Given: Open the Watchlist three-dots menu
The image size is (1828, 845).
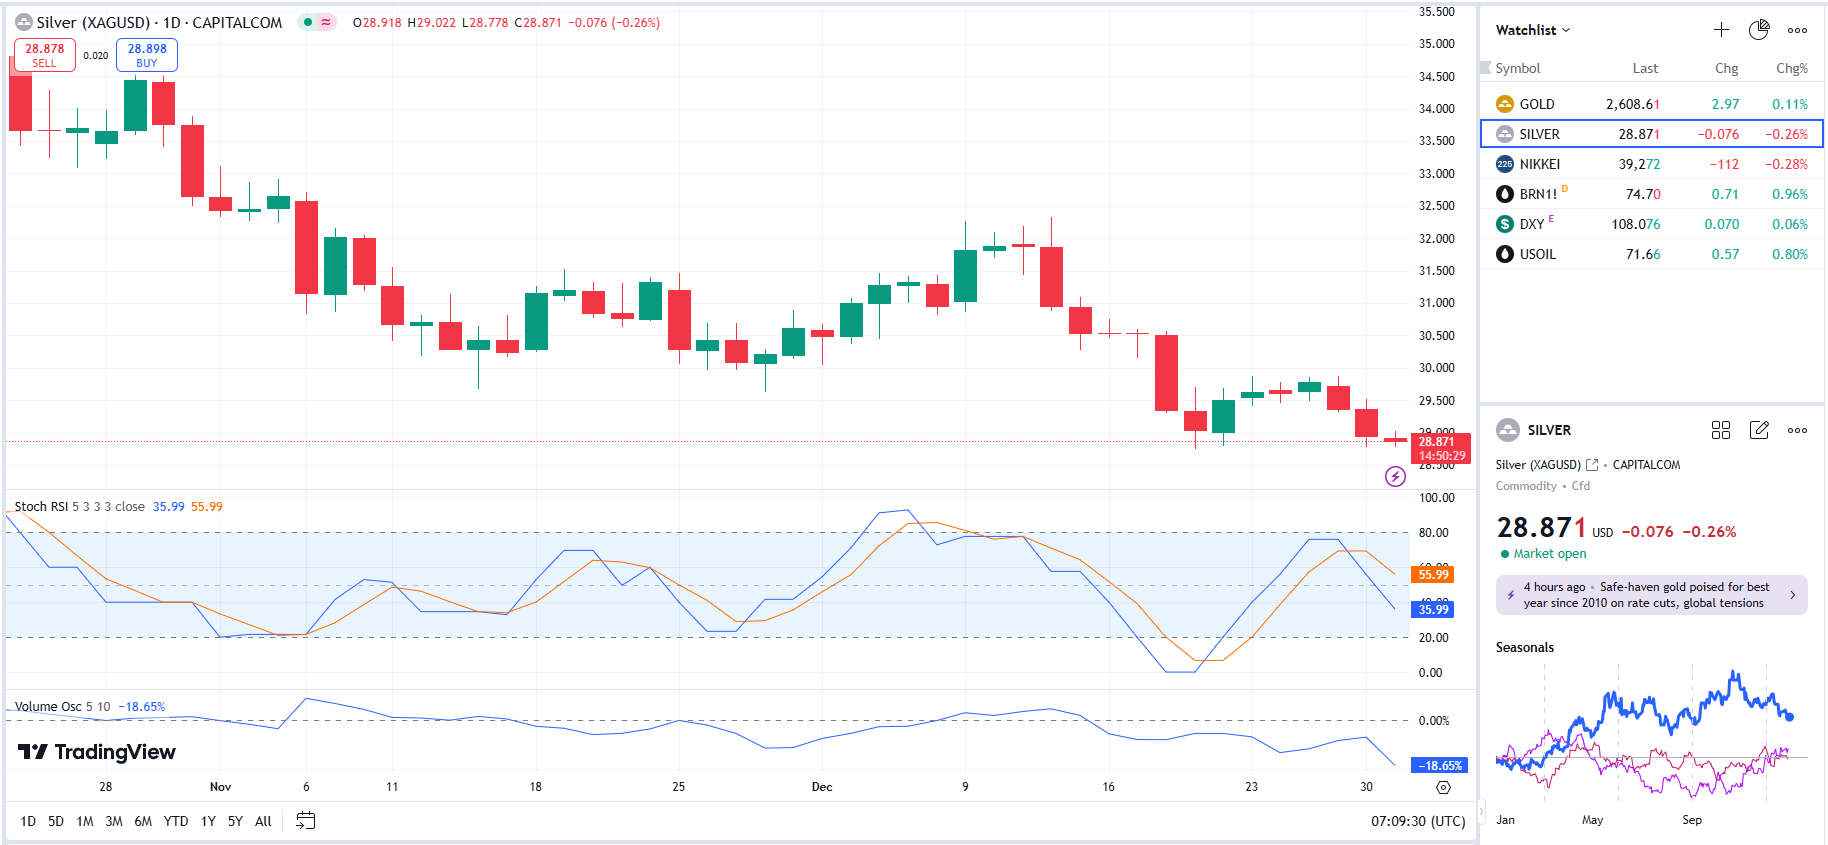Looking at the screenshot, I should [1797, 30].
